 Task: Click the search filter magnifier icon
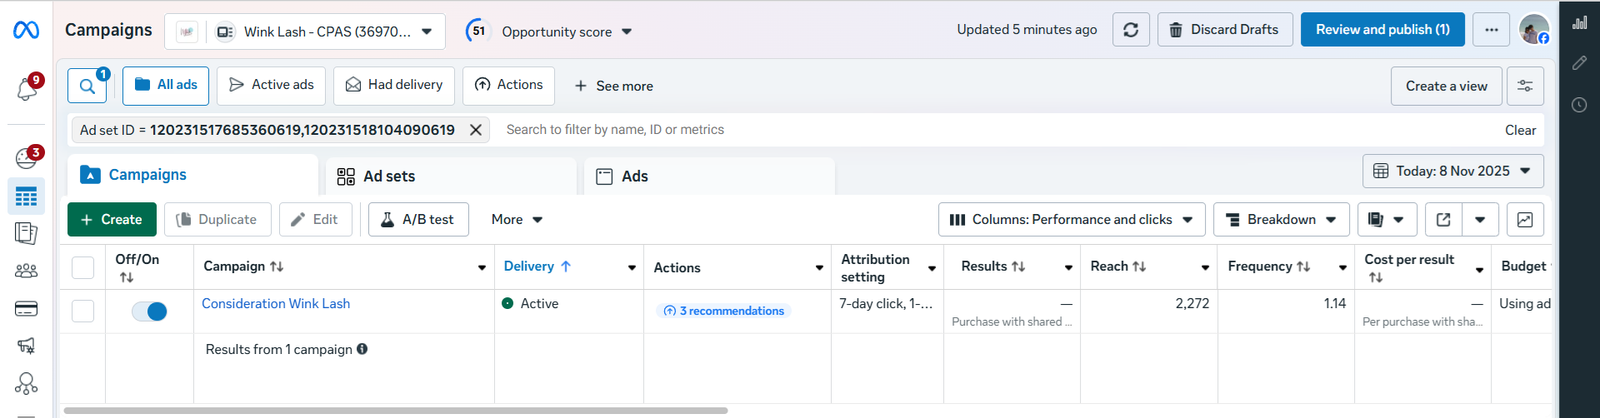[x=87, y=86]
